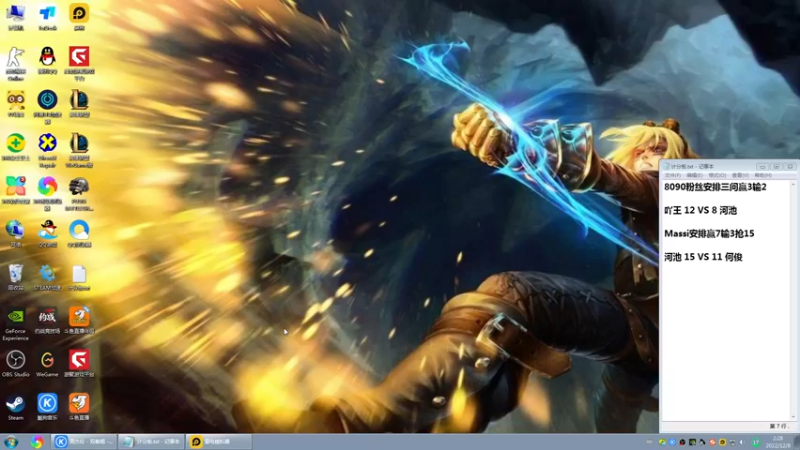Click the speaker volume tray icon

click(x=742, y=442)
